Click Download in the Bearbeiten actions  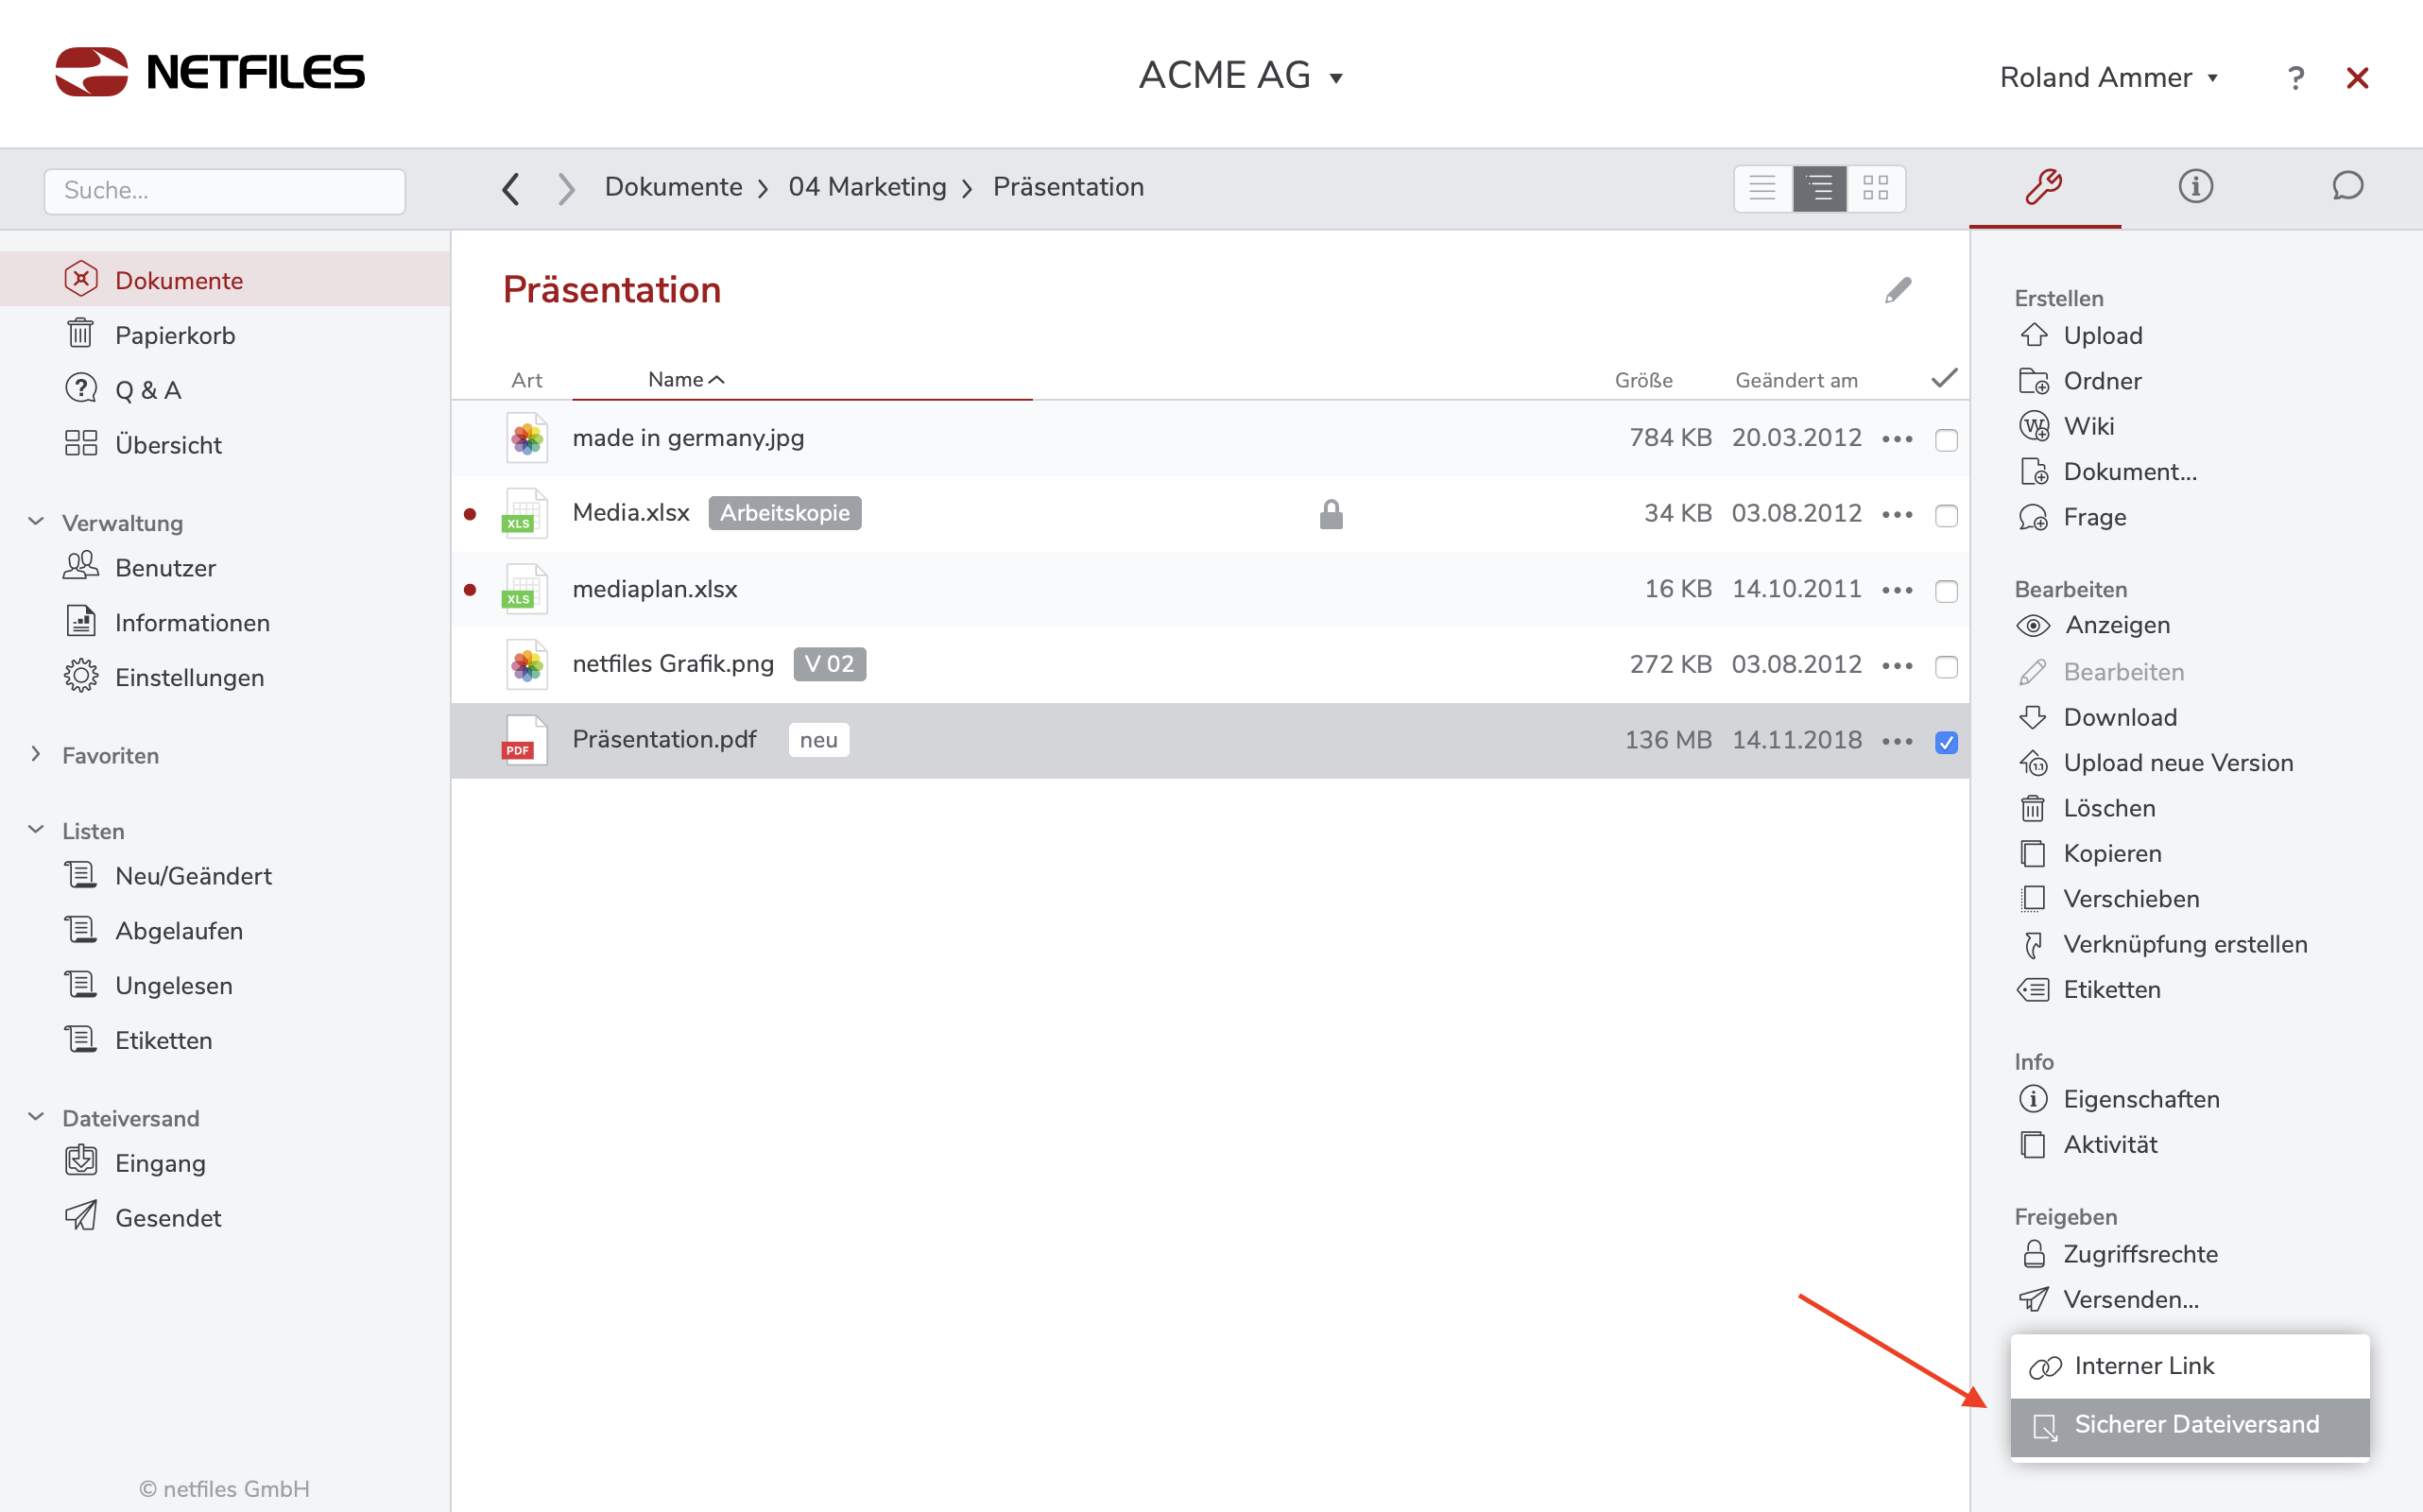[x=2119, y=717]
